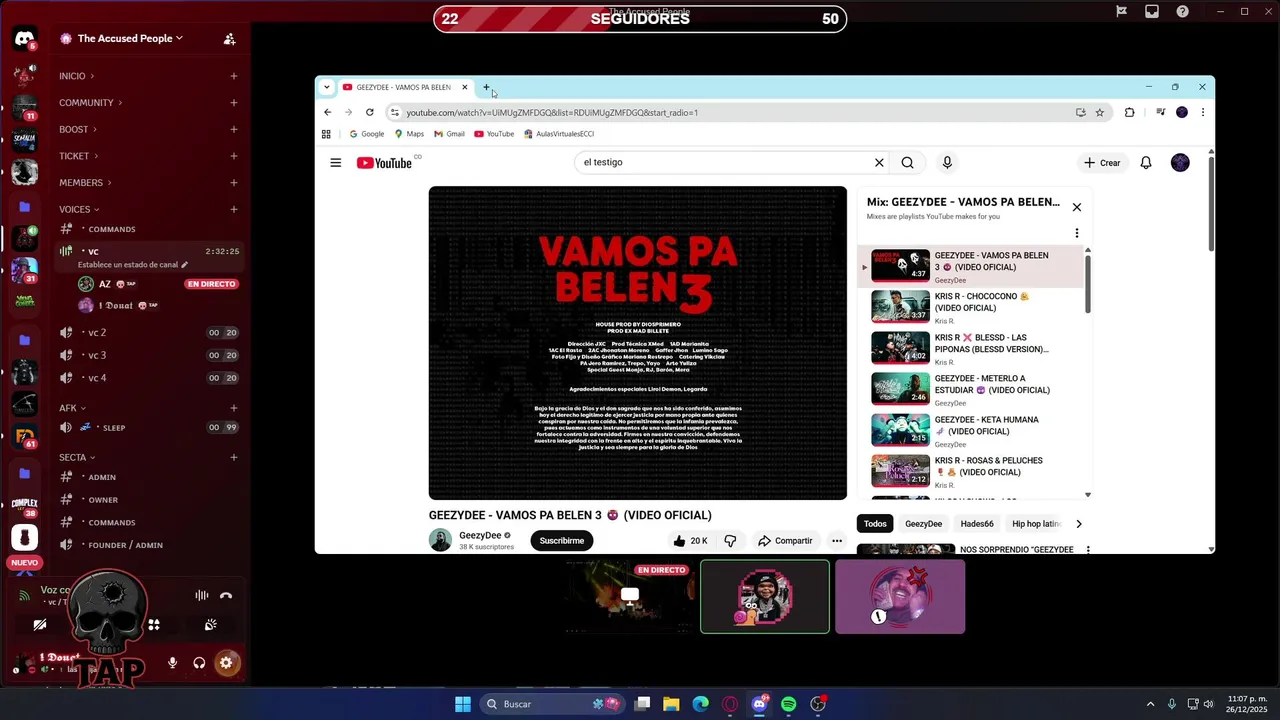Like the video with 20 K likes
1280x720 pixels.
pos(691,541)
